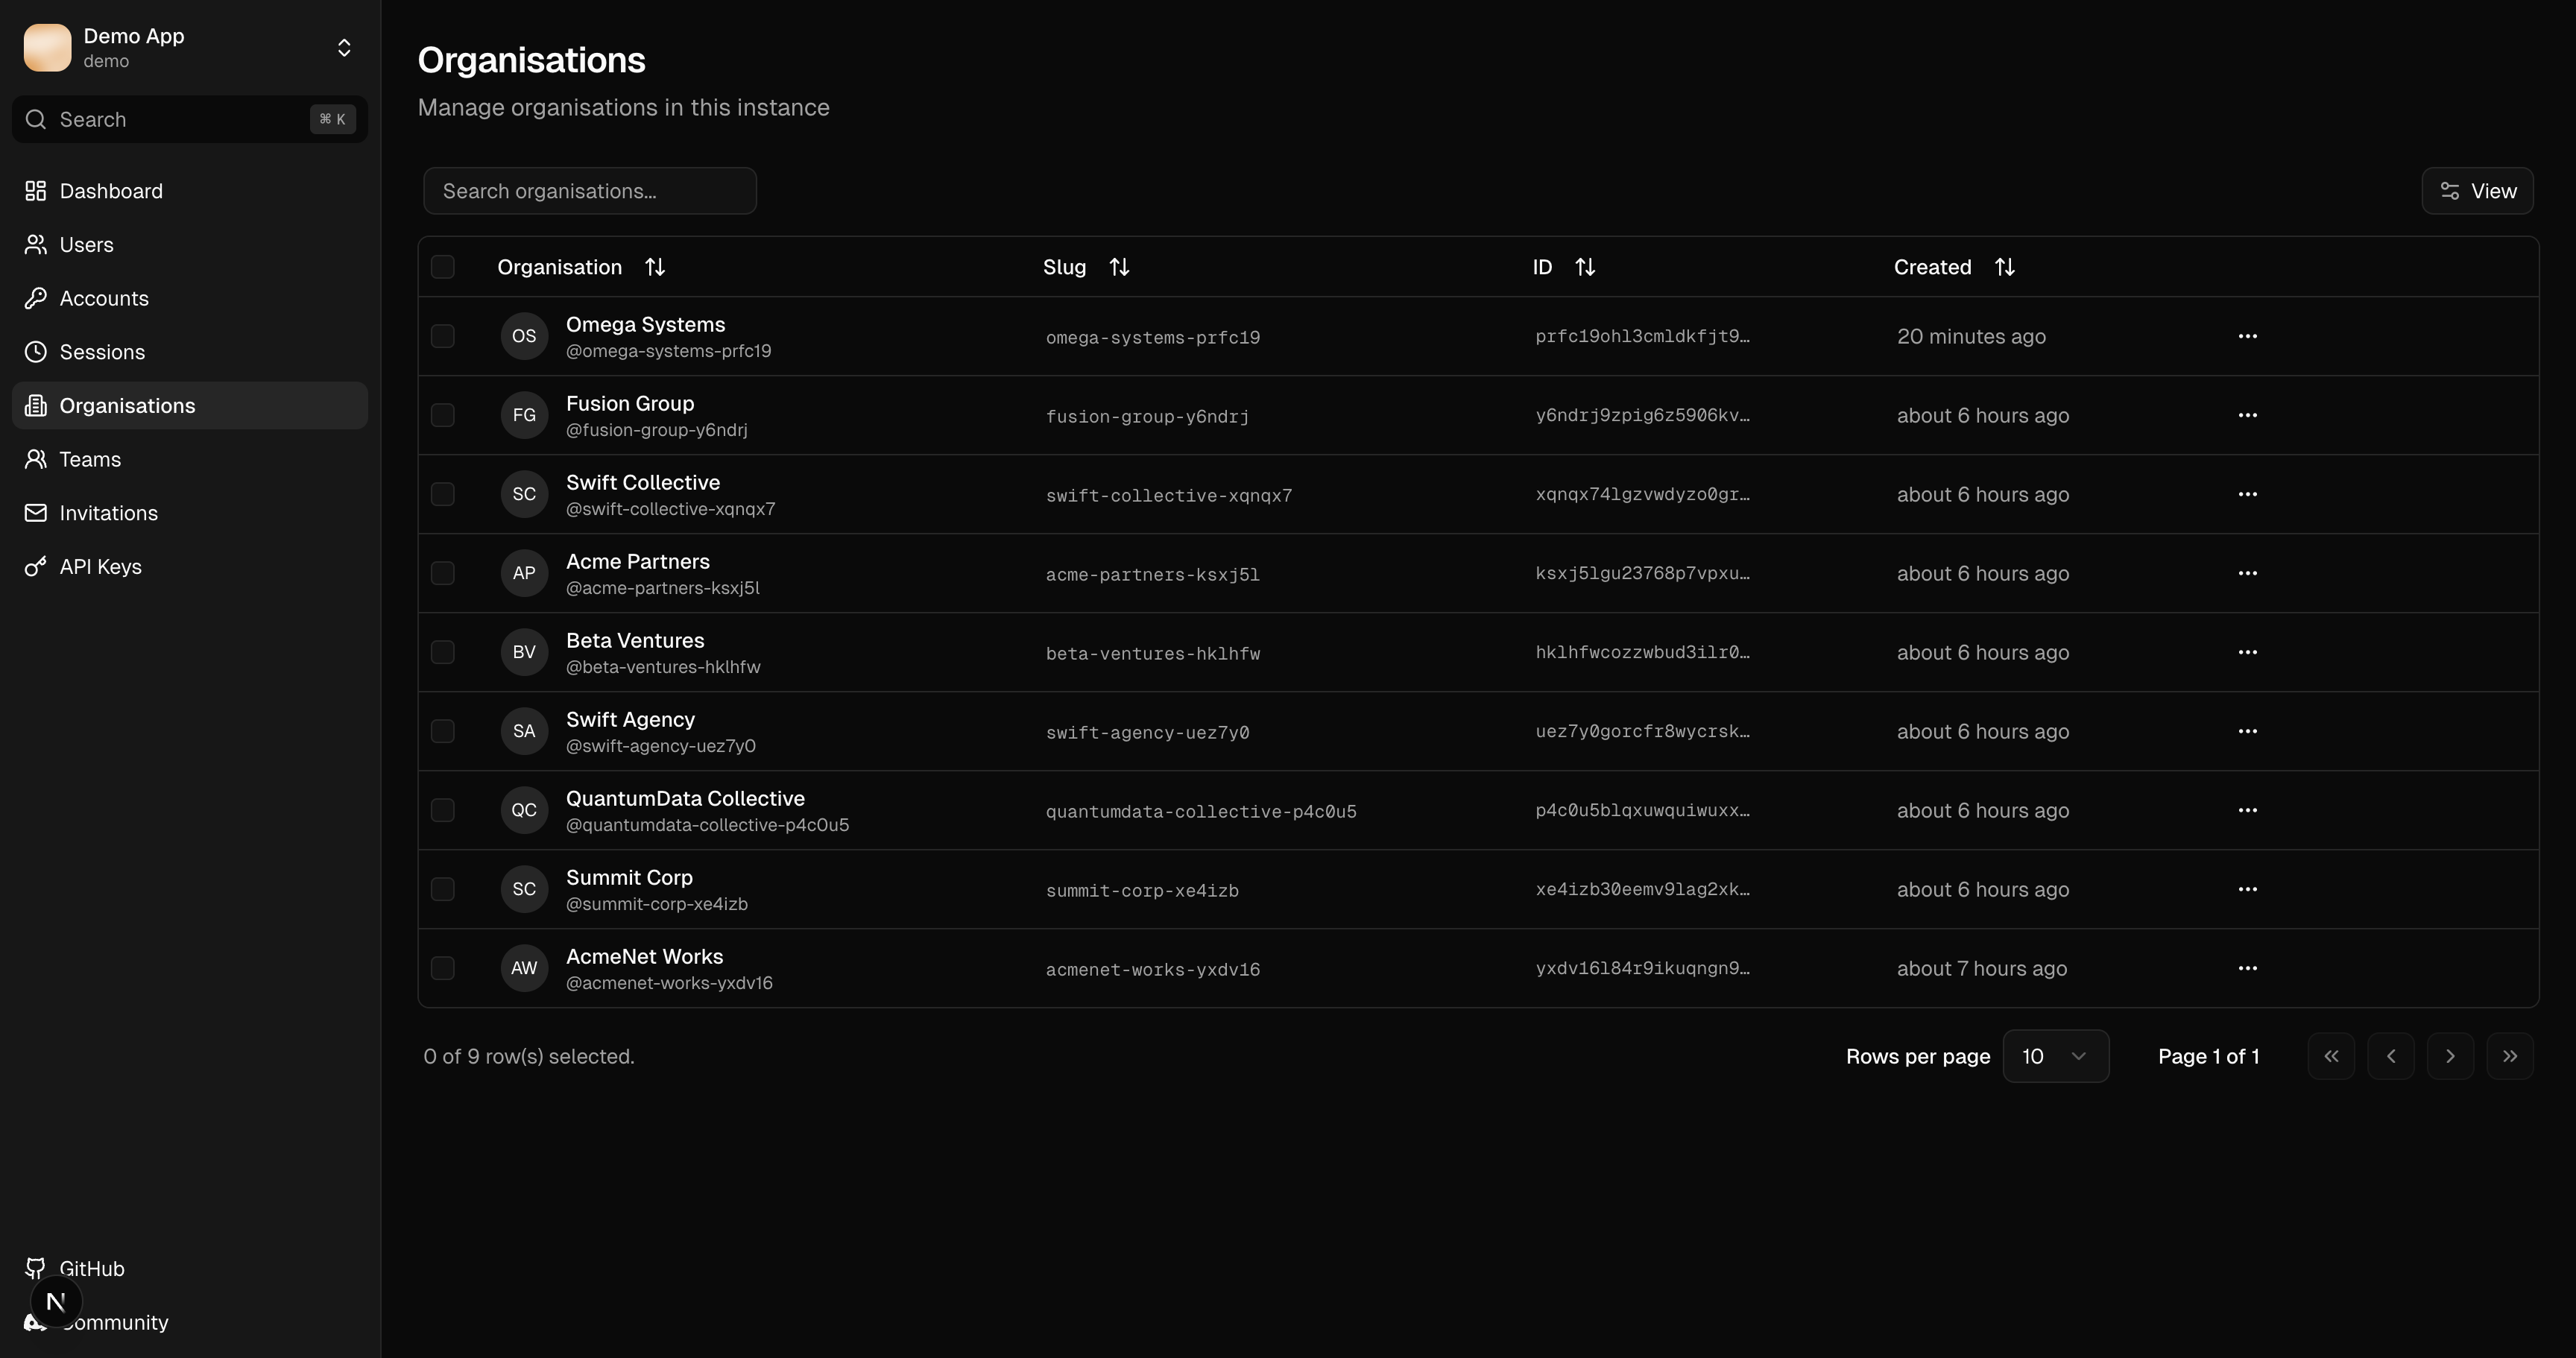Open the Organisations sidebar section

pos(127,405)
